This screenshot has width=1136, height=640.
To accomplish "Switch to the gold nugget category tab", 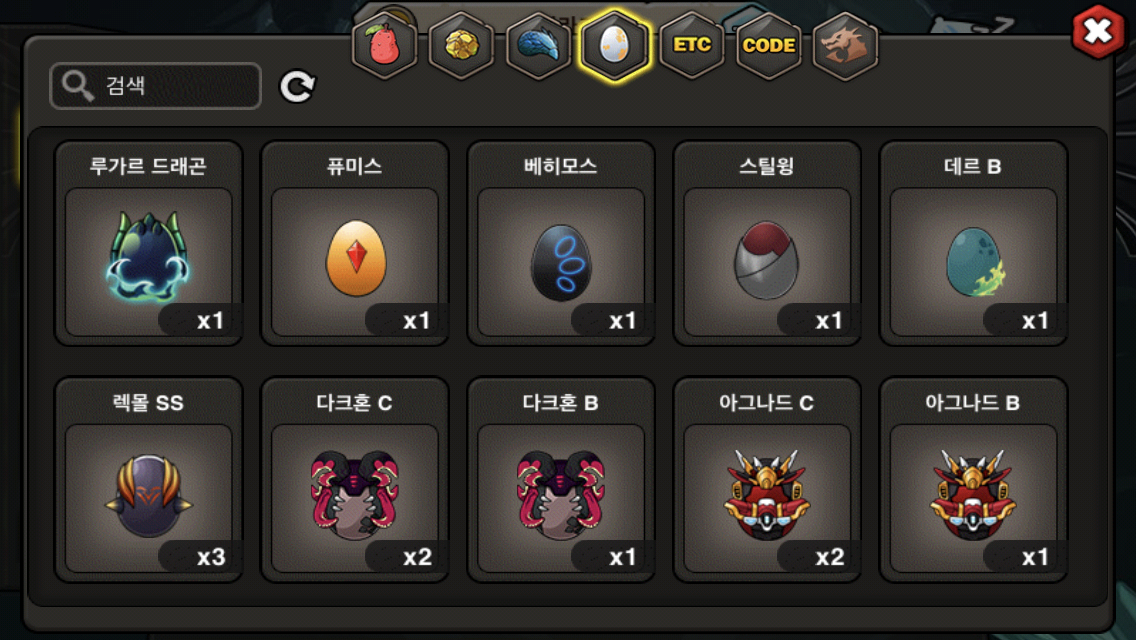I will click(462, 46).
